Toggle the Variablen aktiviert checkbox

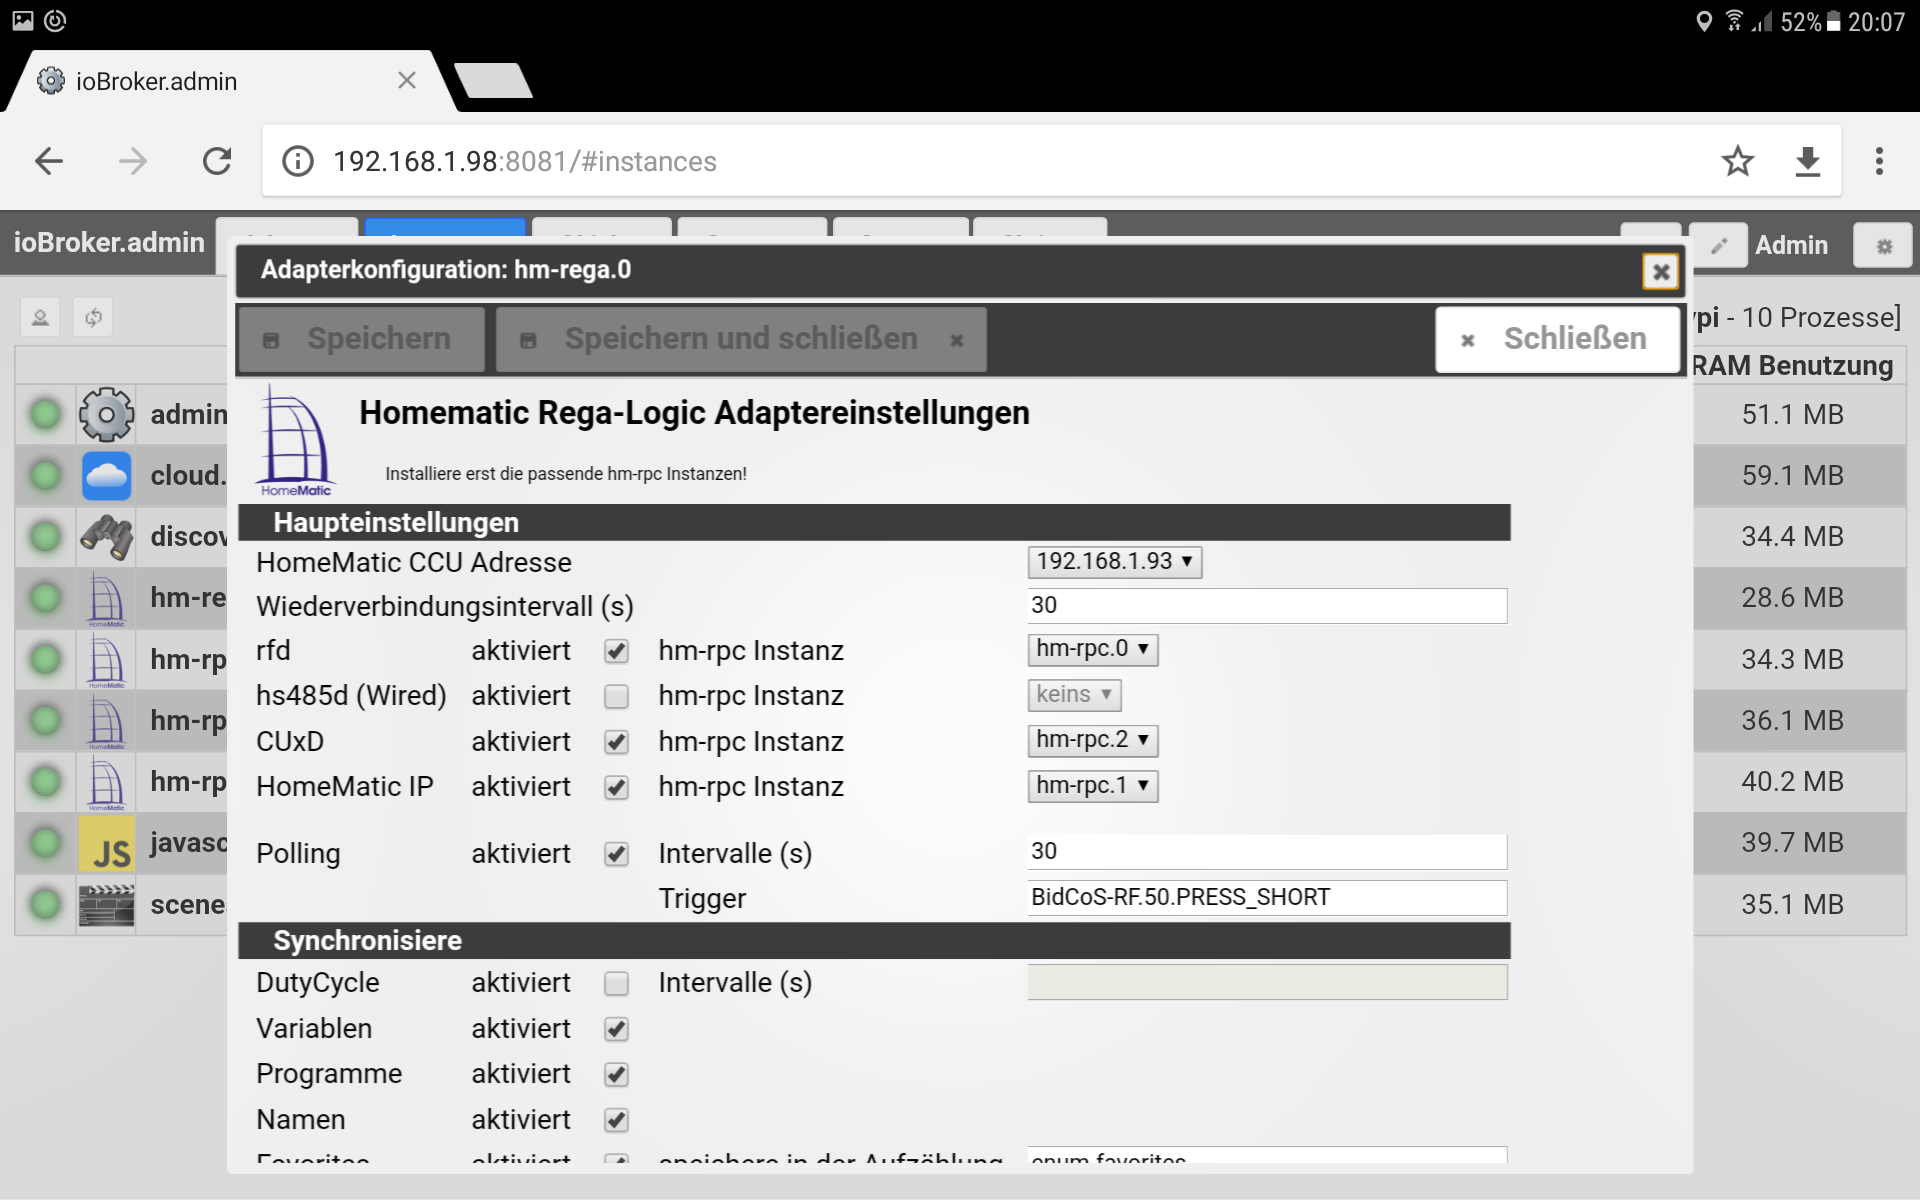(x=616, y=1029)
